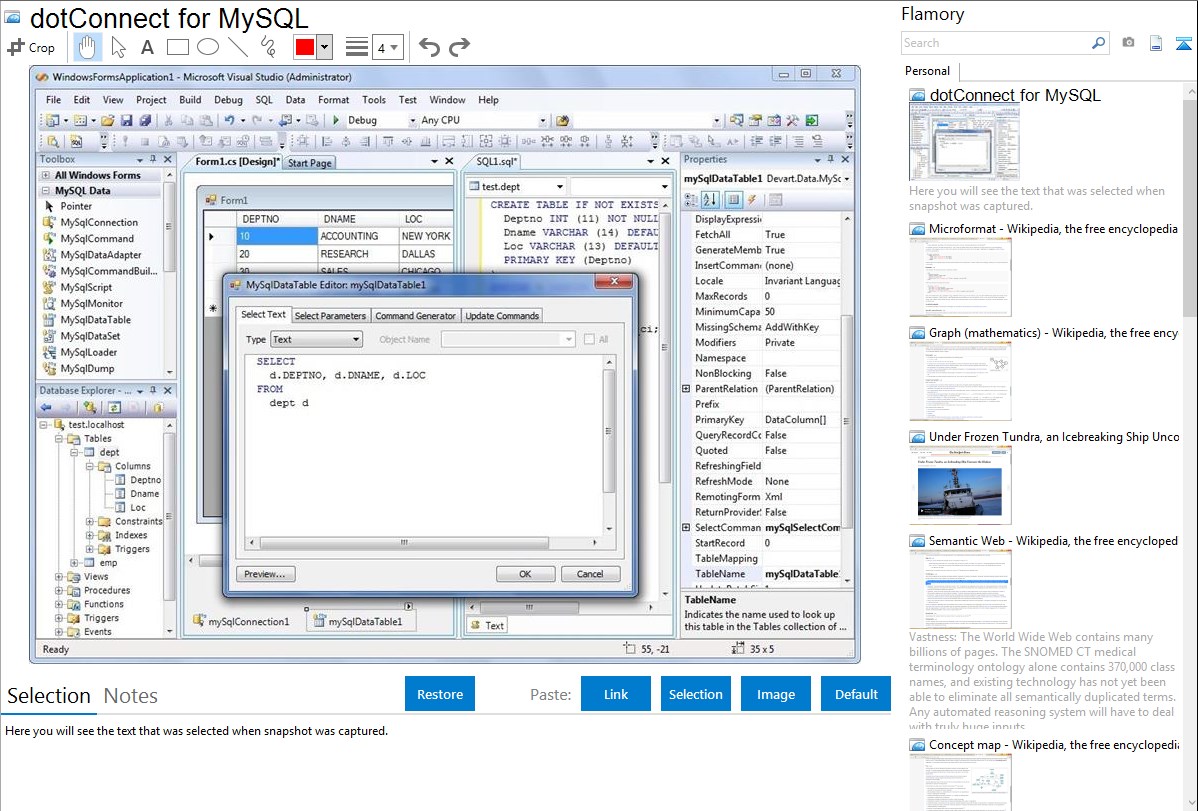Select MySqlMonitor in the Toolbox
Screen dimensions: 1198x811
click(x=91, y=303)
